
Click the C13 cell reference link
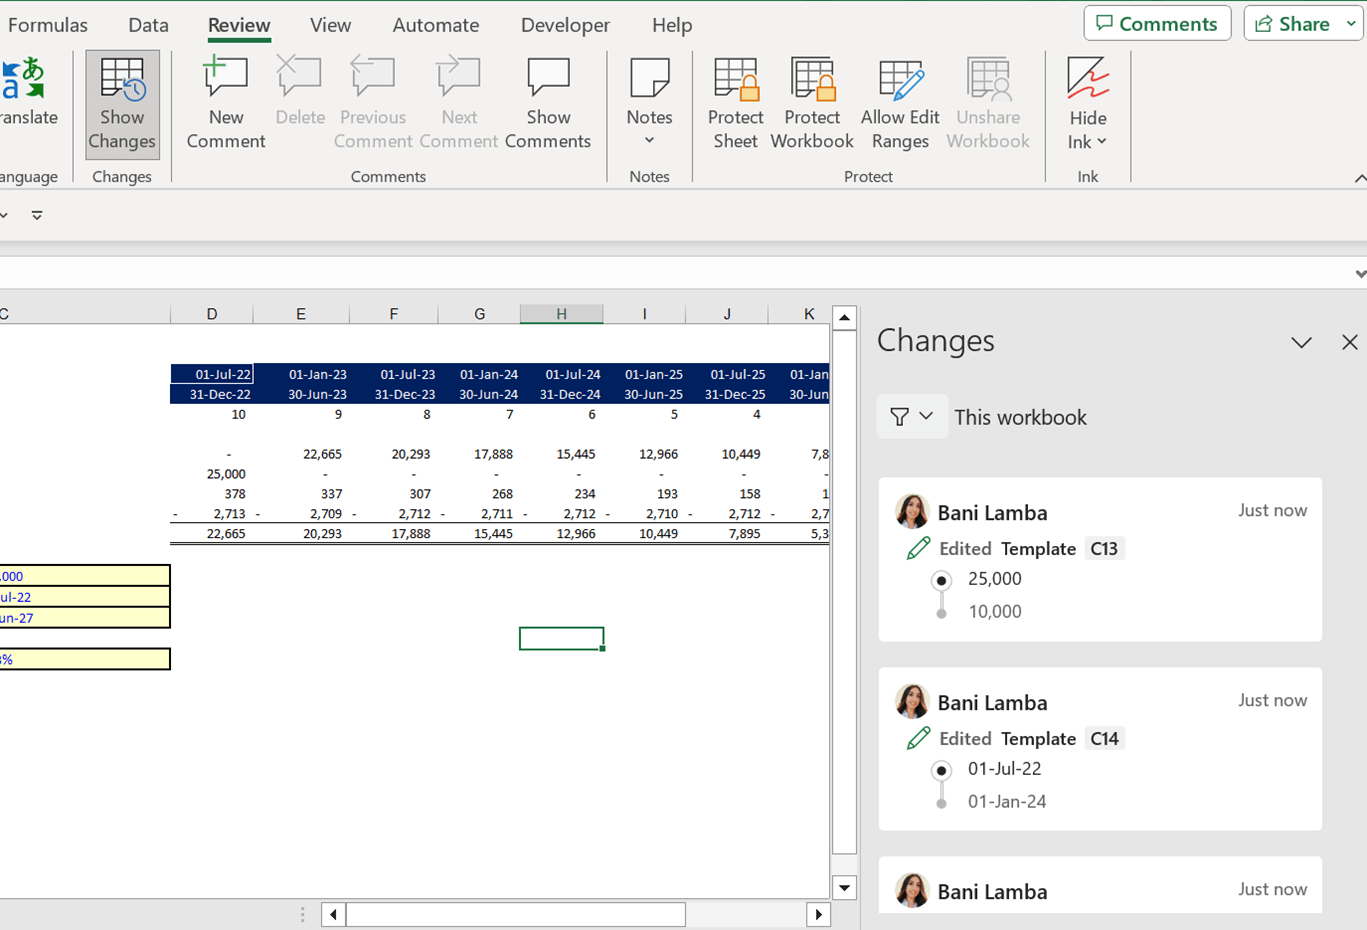(x=1104, y=549)
